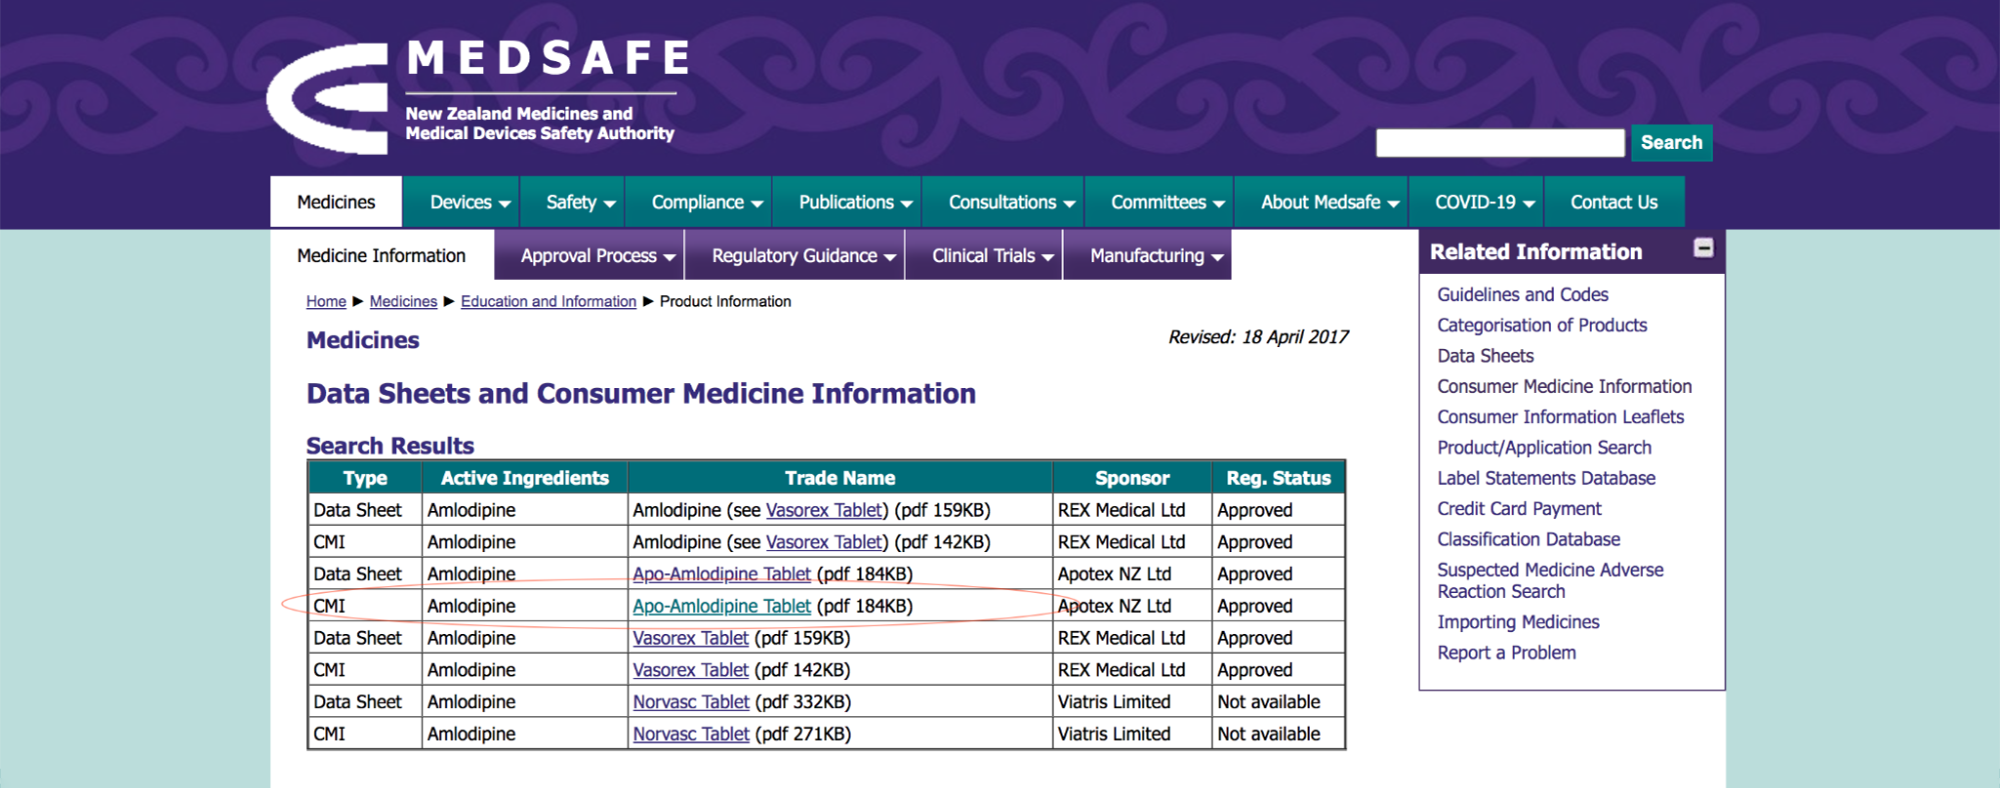Open Importing Medicines link

pyautogui.click(x=1518, y=622)
